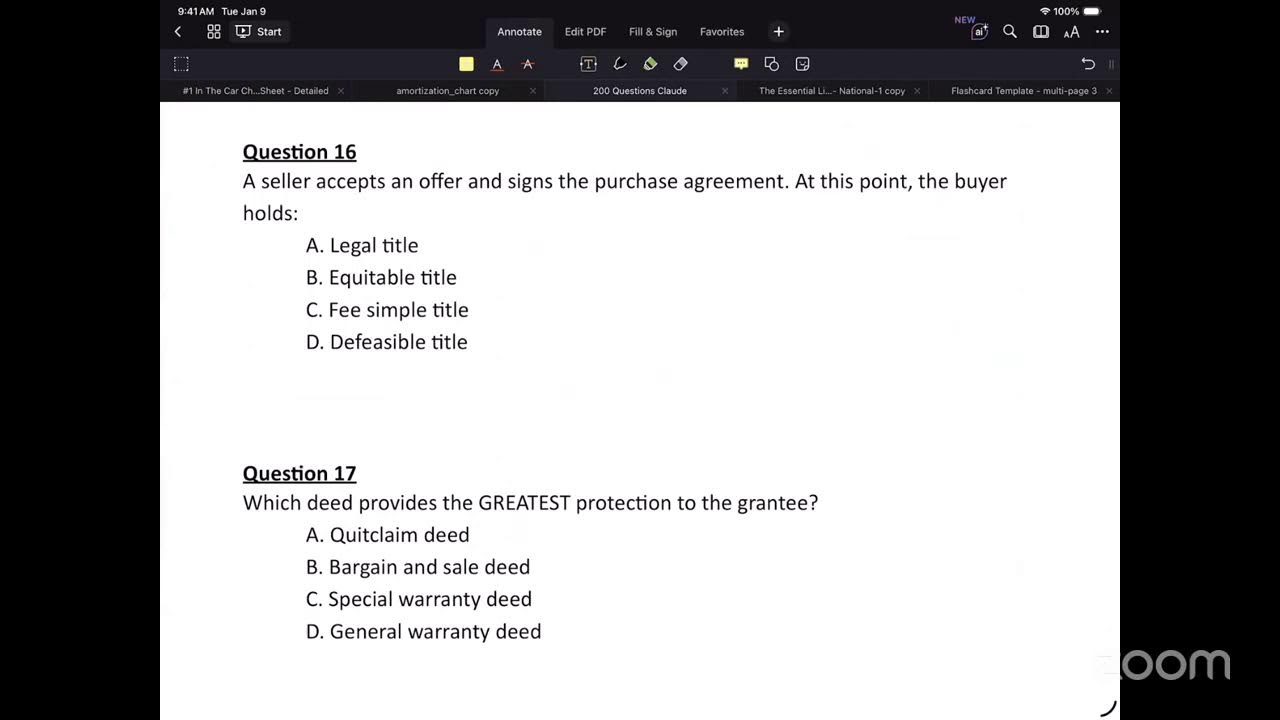This screenshot has height=720, width=1280.
Task: Tap the back chevron arrow
Action: [x=178, y=32]
